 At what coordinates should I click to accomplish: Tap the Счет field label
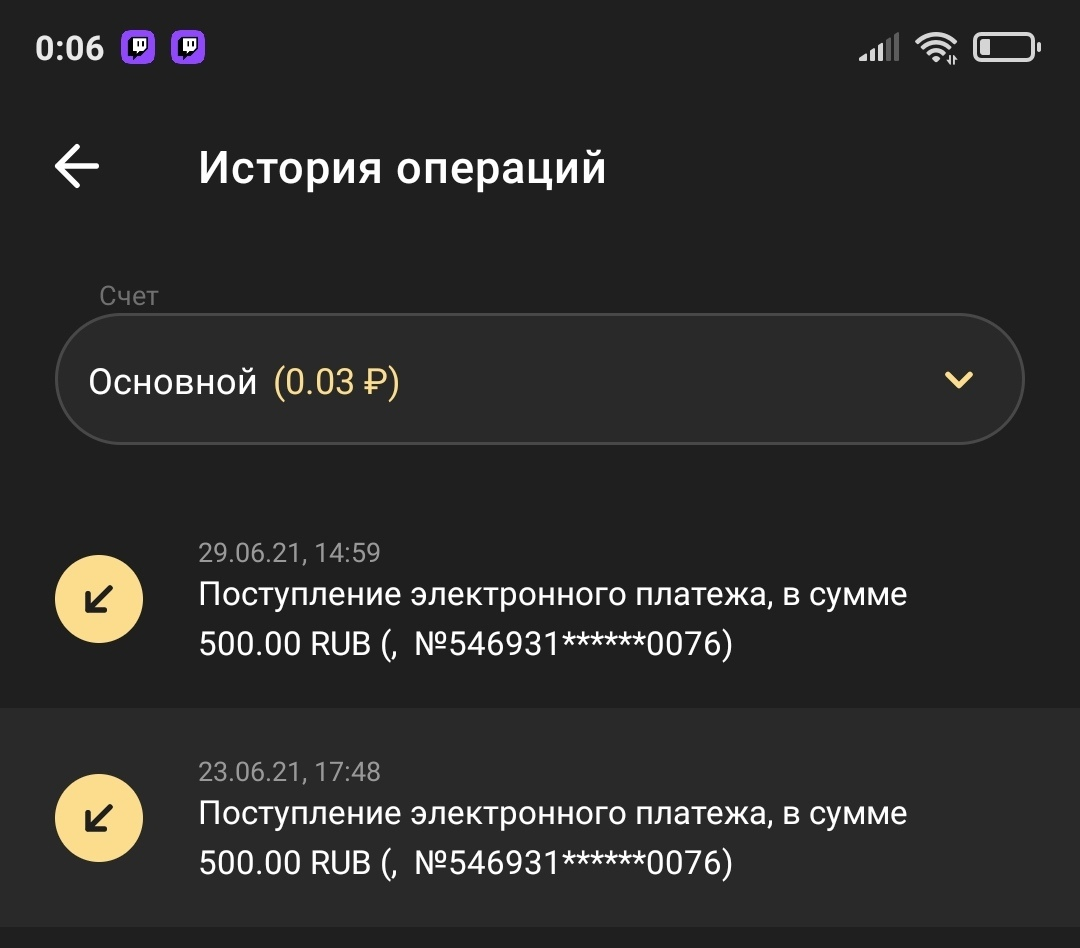129,296
